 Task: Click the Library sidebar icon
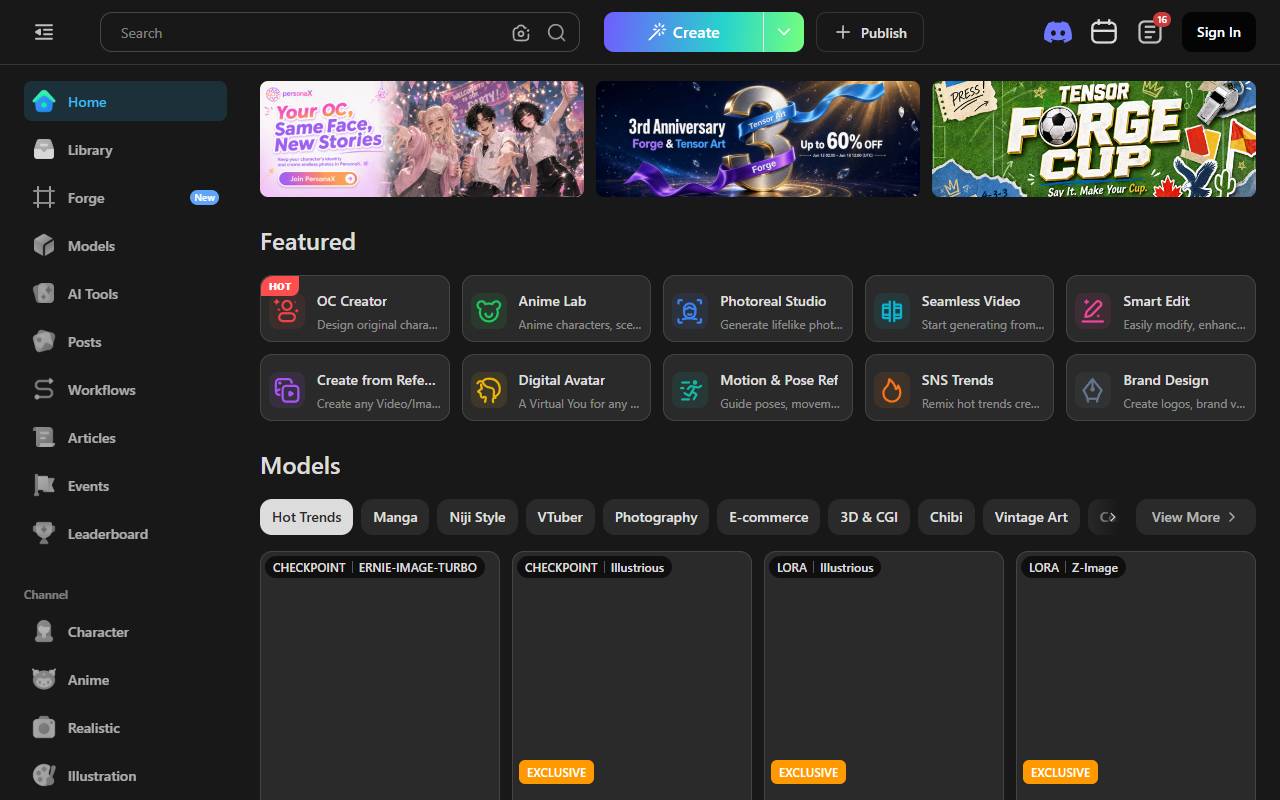[44, 150]
